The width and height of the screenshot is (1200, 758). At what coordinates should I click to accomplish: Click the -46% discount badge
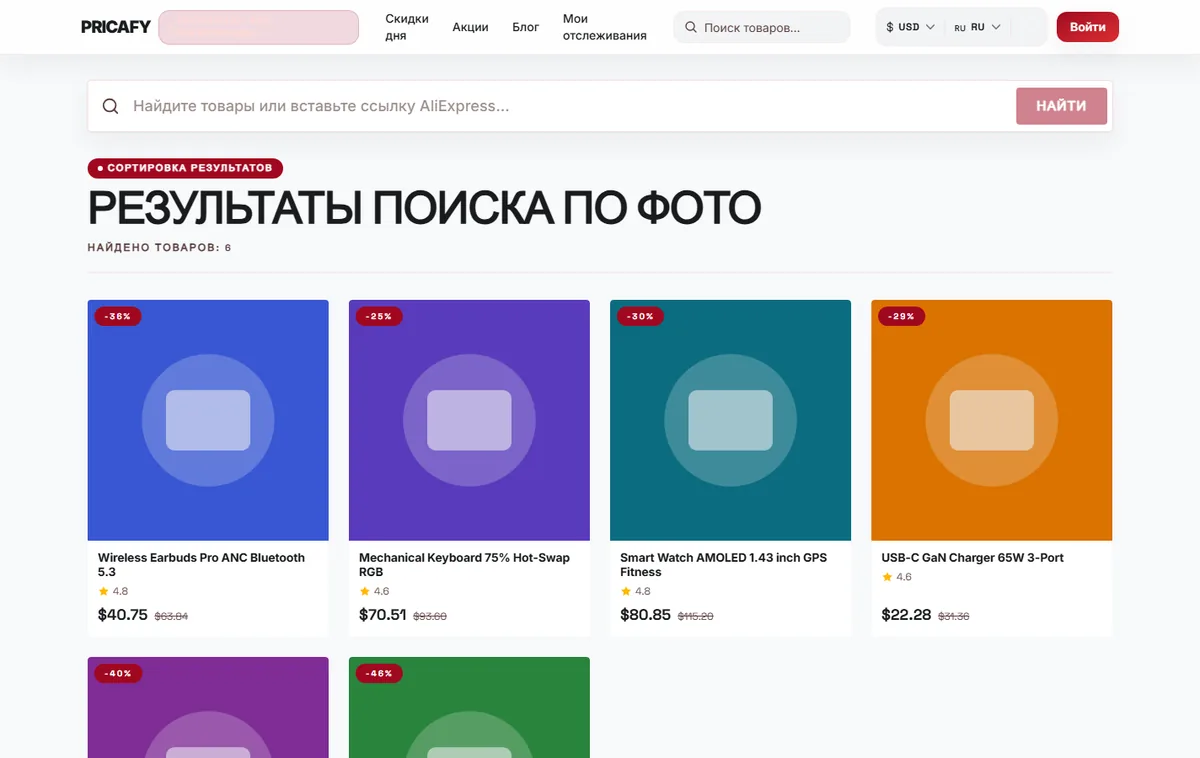tap(379, 673)
